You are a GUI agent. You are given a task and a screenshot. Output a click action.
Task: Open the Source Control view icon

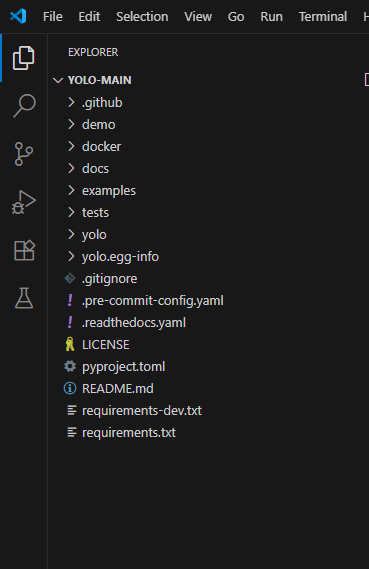[x=24, y=154]
